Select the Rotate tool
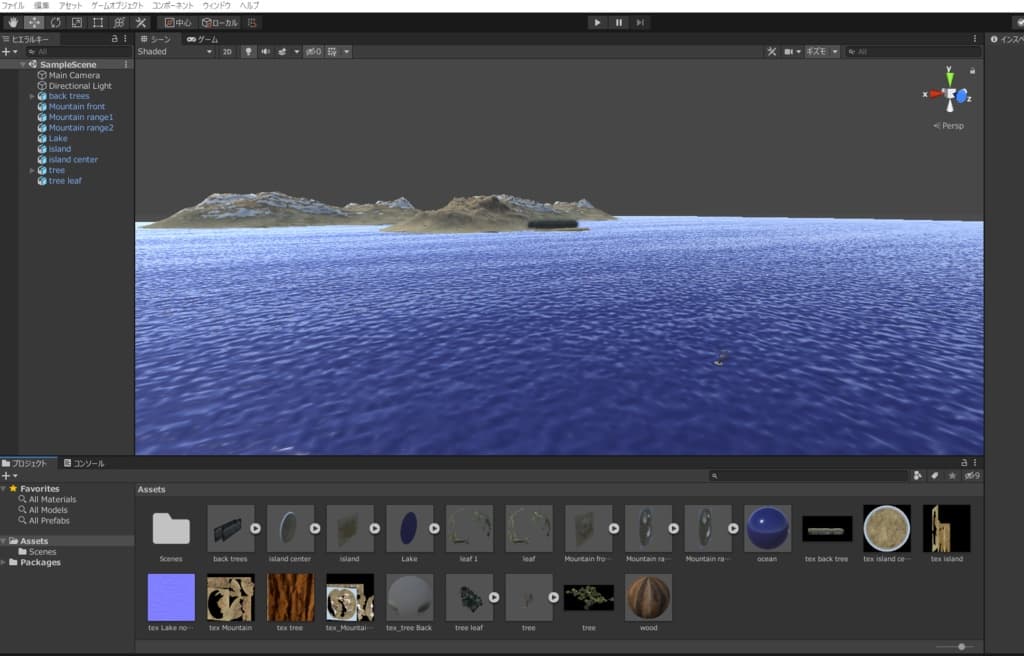The height and width of the screenshot is (656, 1024). point(55,22)
